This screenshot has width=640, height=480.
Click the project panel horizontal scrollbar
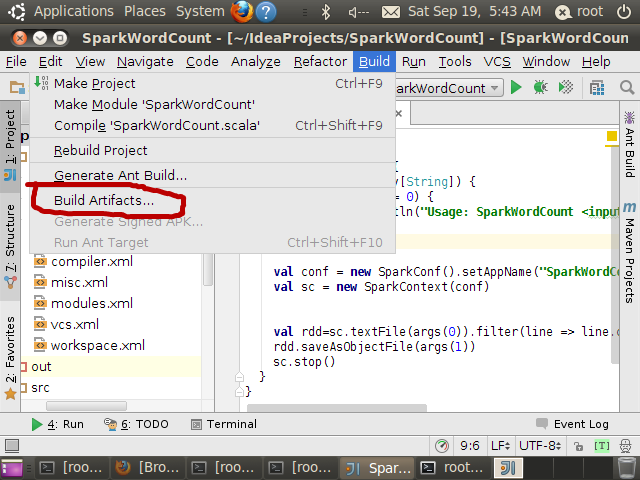tap(86, 406)
